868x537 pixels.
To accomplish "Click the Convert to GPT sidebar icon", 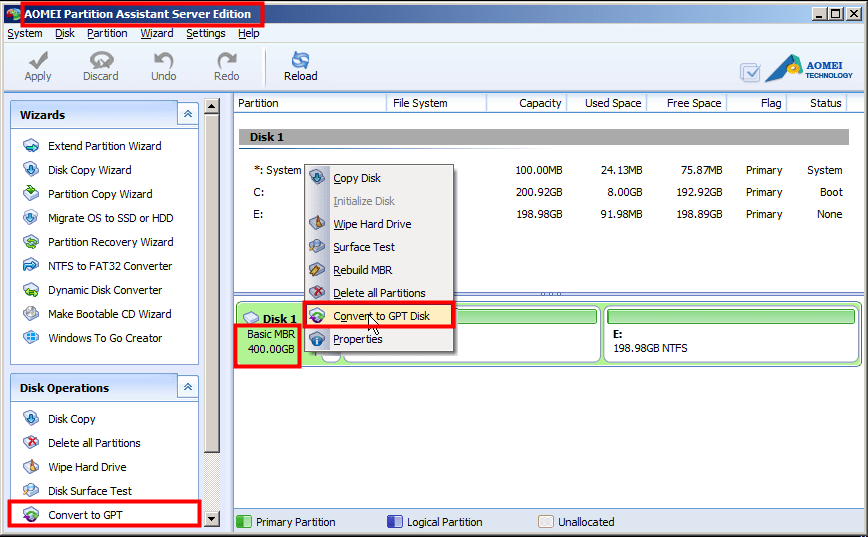I will pyautogui.click(x=31, y=514).
